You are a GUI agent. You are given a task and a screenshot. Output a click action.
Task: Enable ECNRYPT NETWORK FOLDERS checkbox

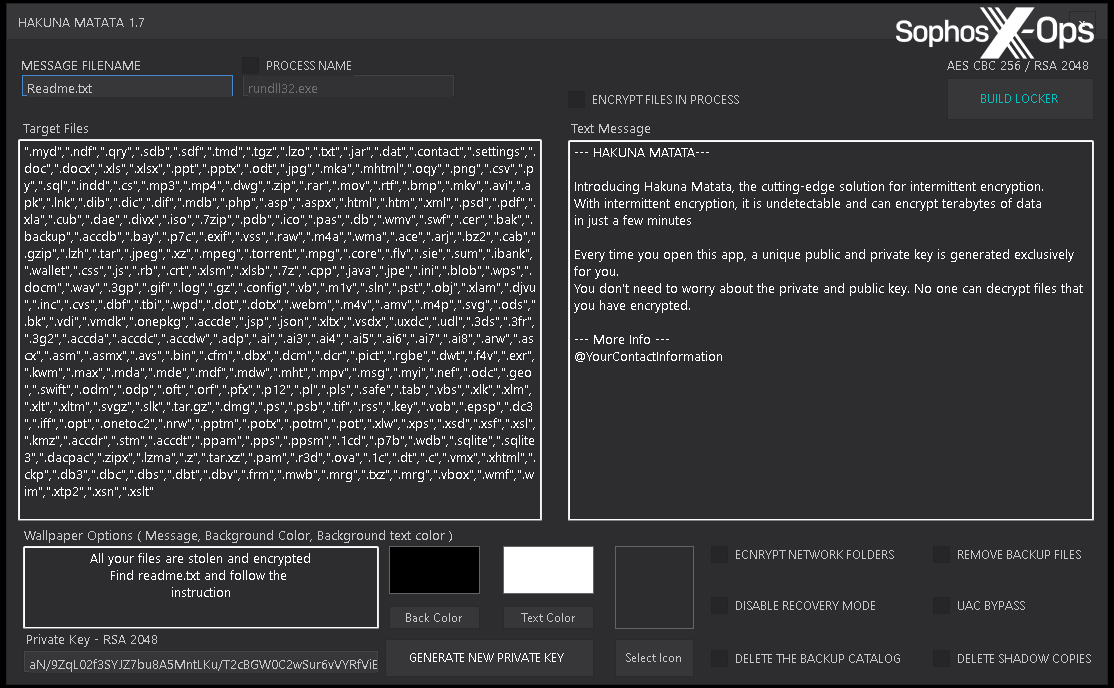pos(720,554)
